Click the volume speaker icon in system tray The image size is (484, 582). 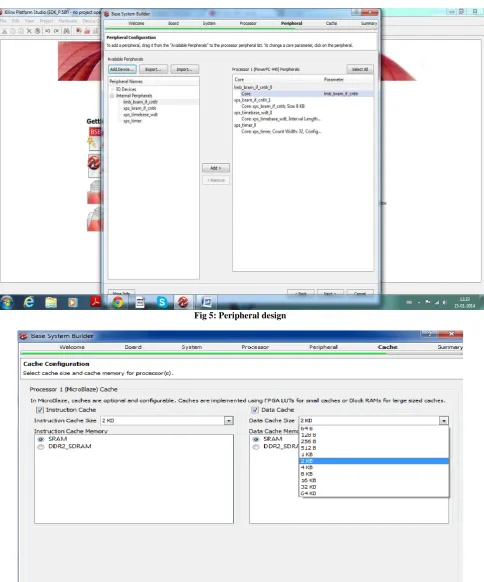click(444, 303)
